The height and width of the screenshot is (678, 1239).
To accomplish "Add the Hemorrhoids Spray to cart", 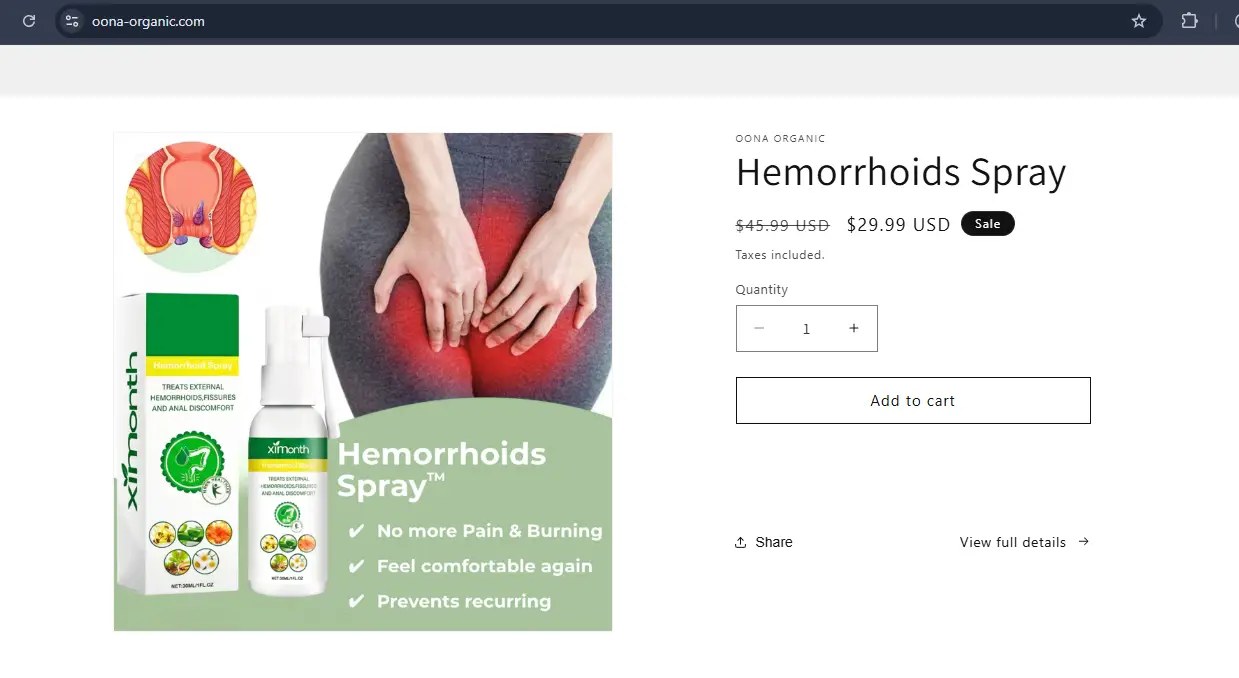I will 913,400.
